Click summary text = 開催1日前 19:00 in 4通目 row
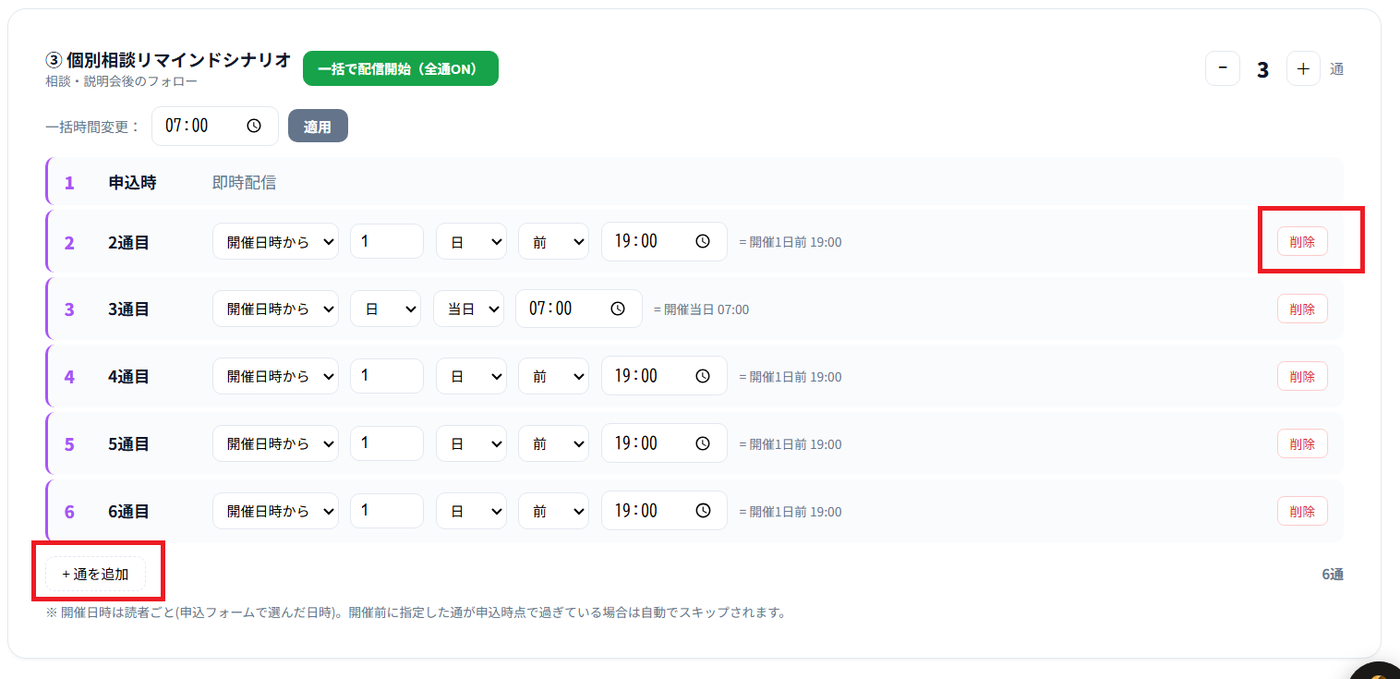The image size is (1400, 679). tap(790, 376)
